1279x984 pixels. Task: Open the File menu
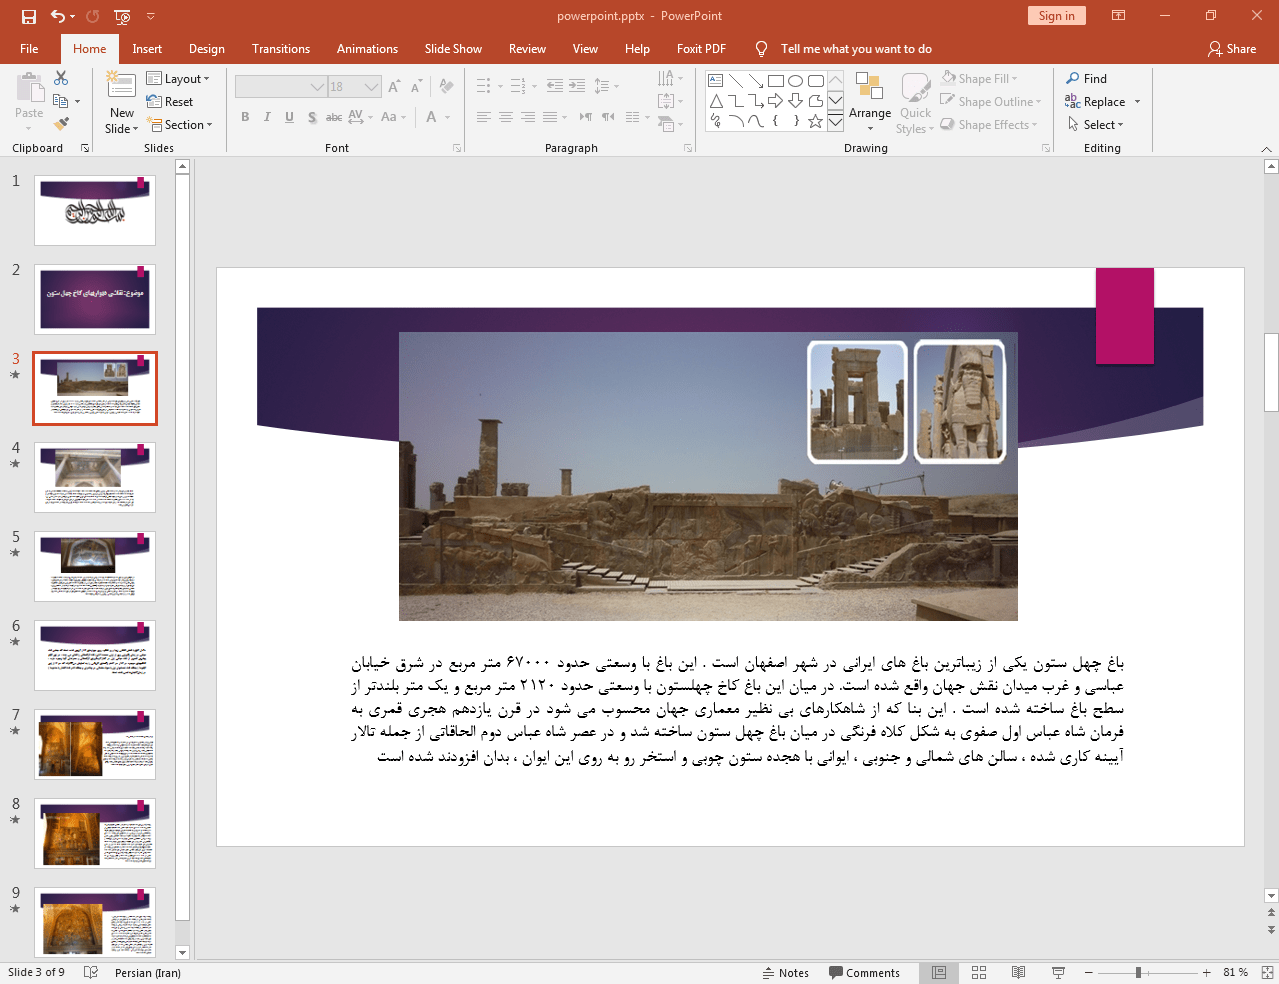29,49
